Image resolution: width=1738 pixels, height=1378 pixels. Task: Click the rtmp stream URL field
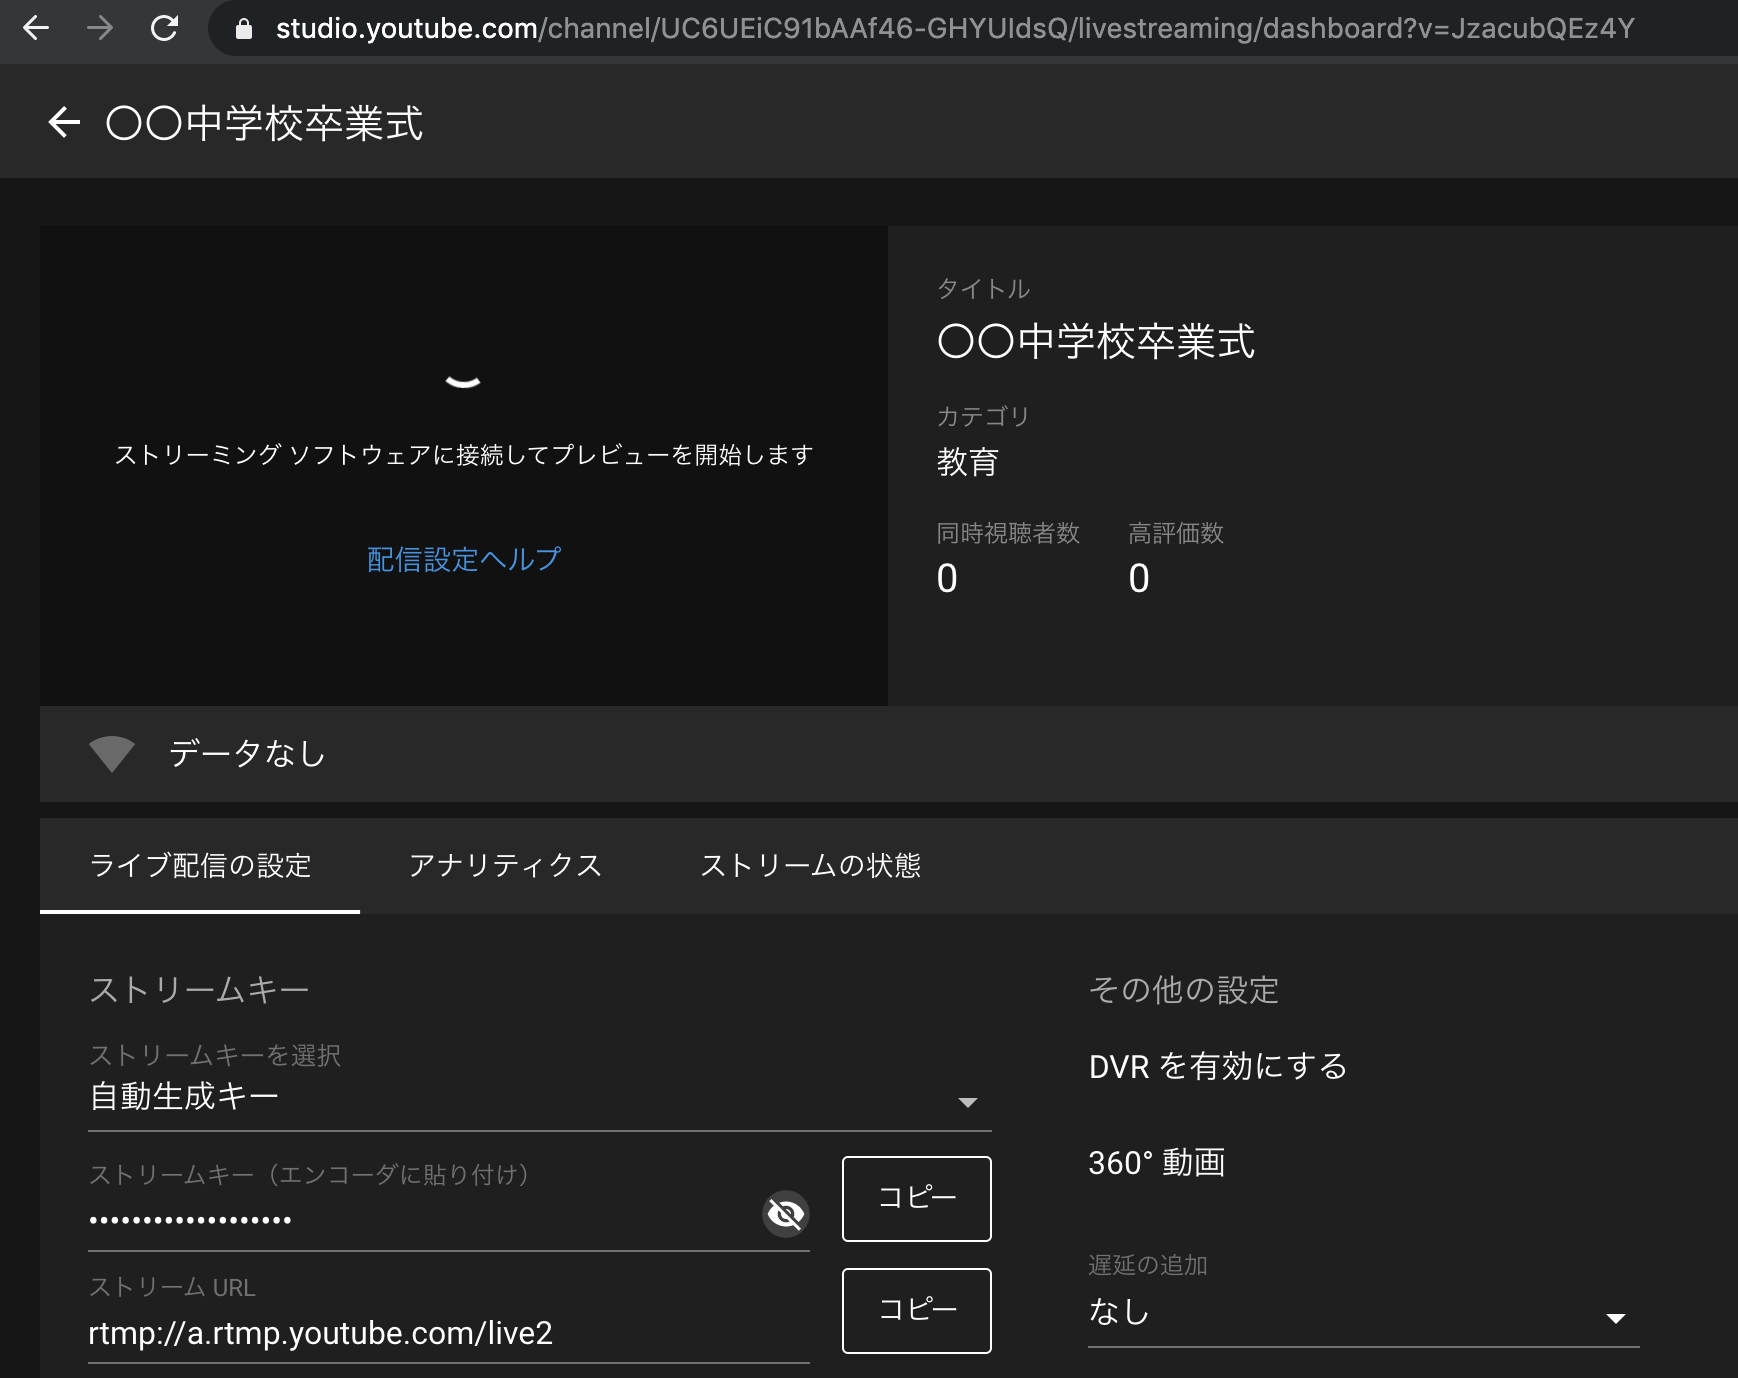pos(449,1333)
